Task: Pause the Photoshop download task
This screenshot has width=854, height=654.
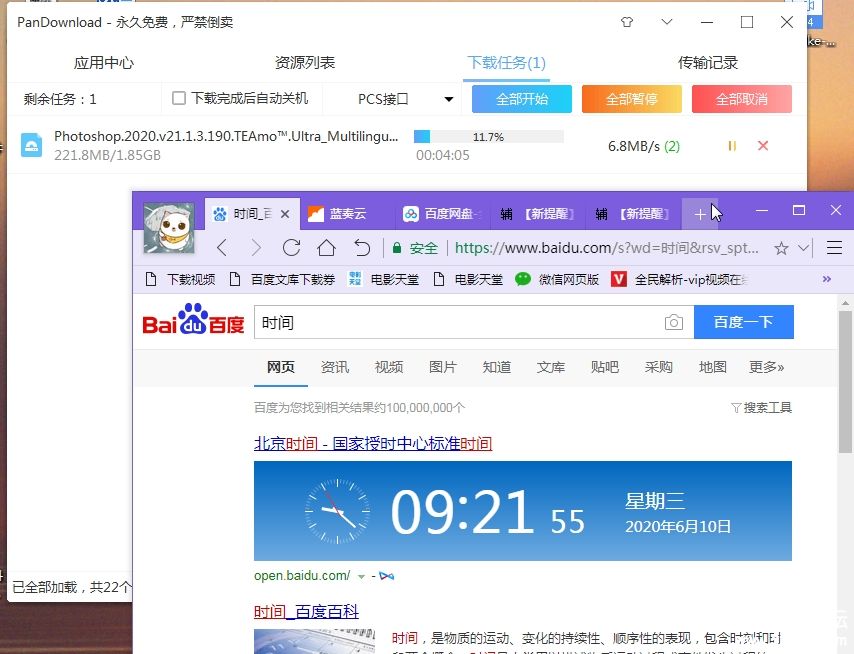Action: tap(732, 146)
